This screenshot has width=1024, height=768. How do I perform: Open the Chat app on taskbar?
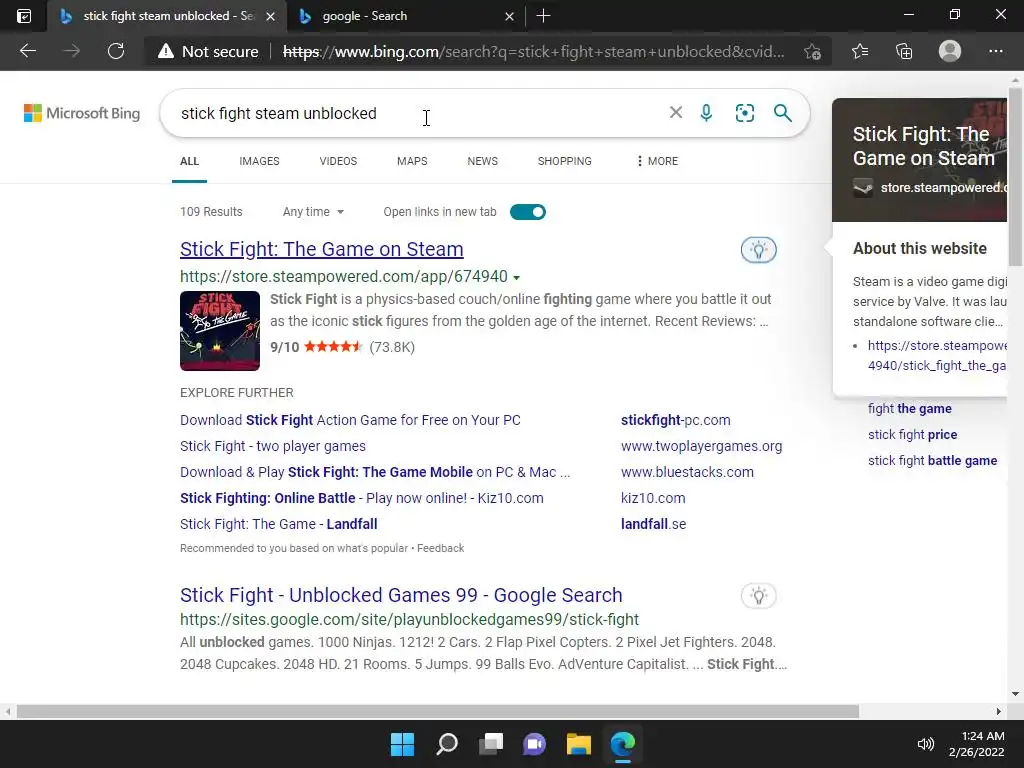coord(534,744)
